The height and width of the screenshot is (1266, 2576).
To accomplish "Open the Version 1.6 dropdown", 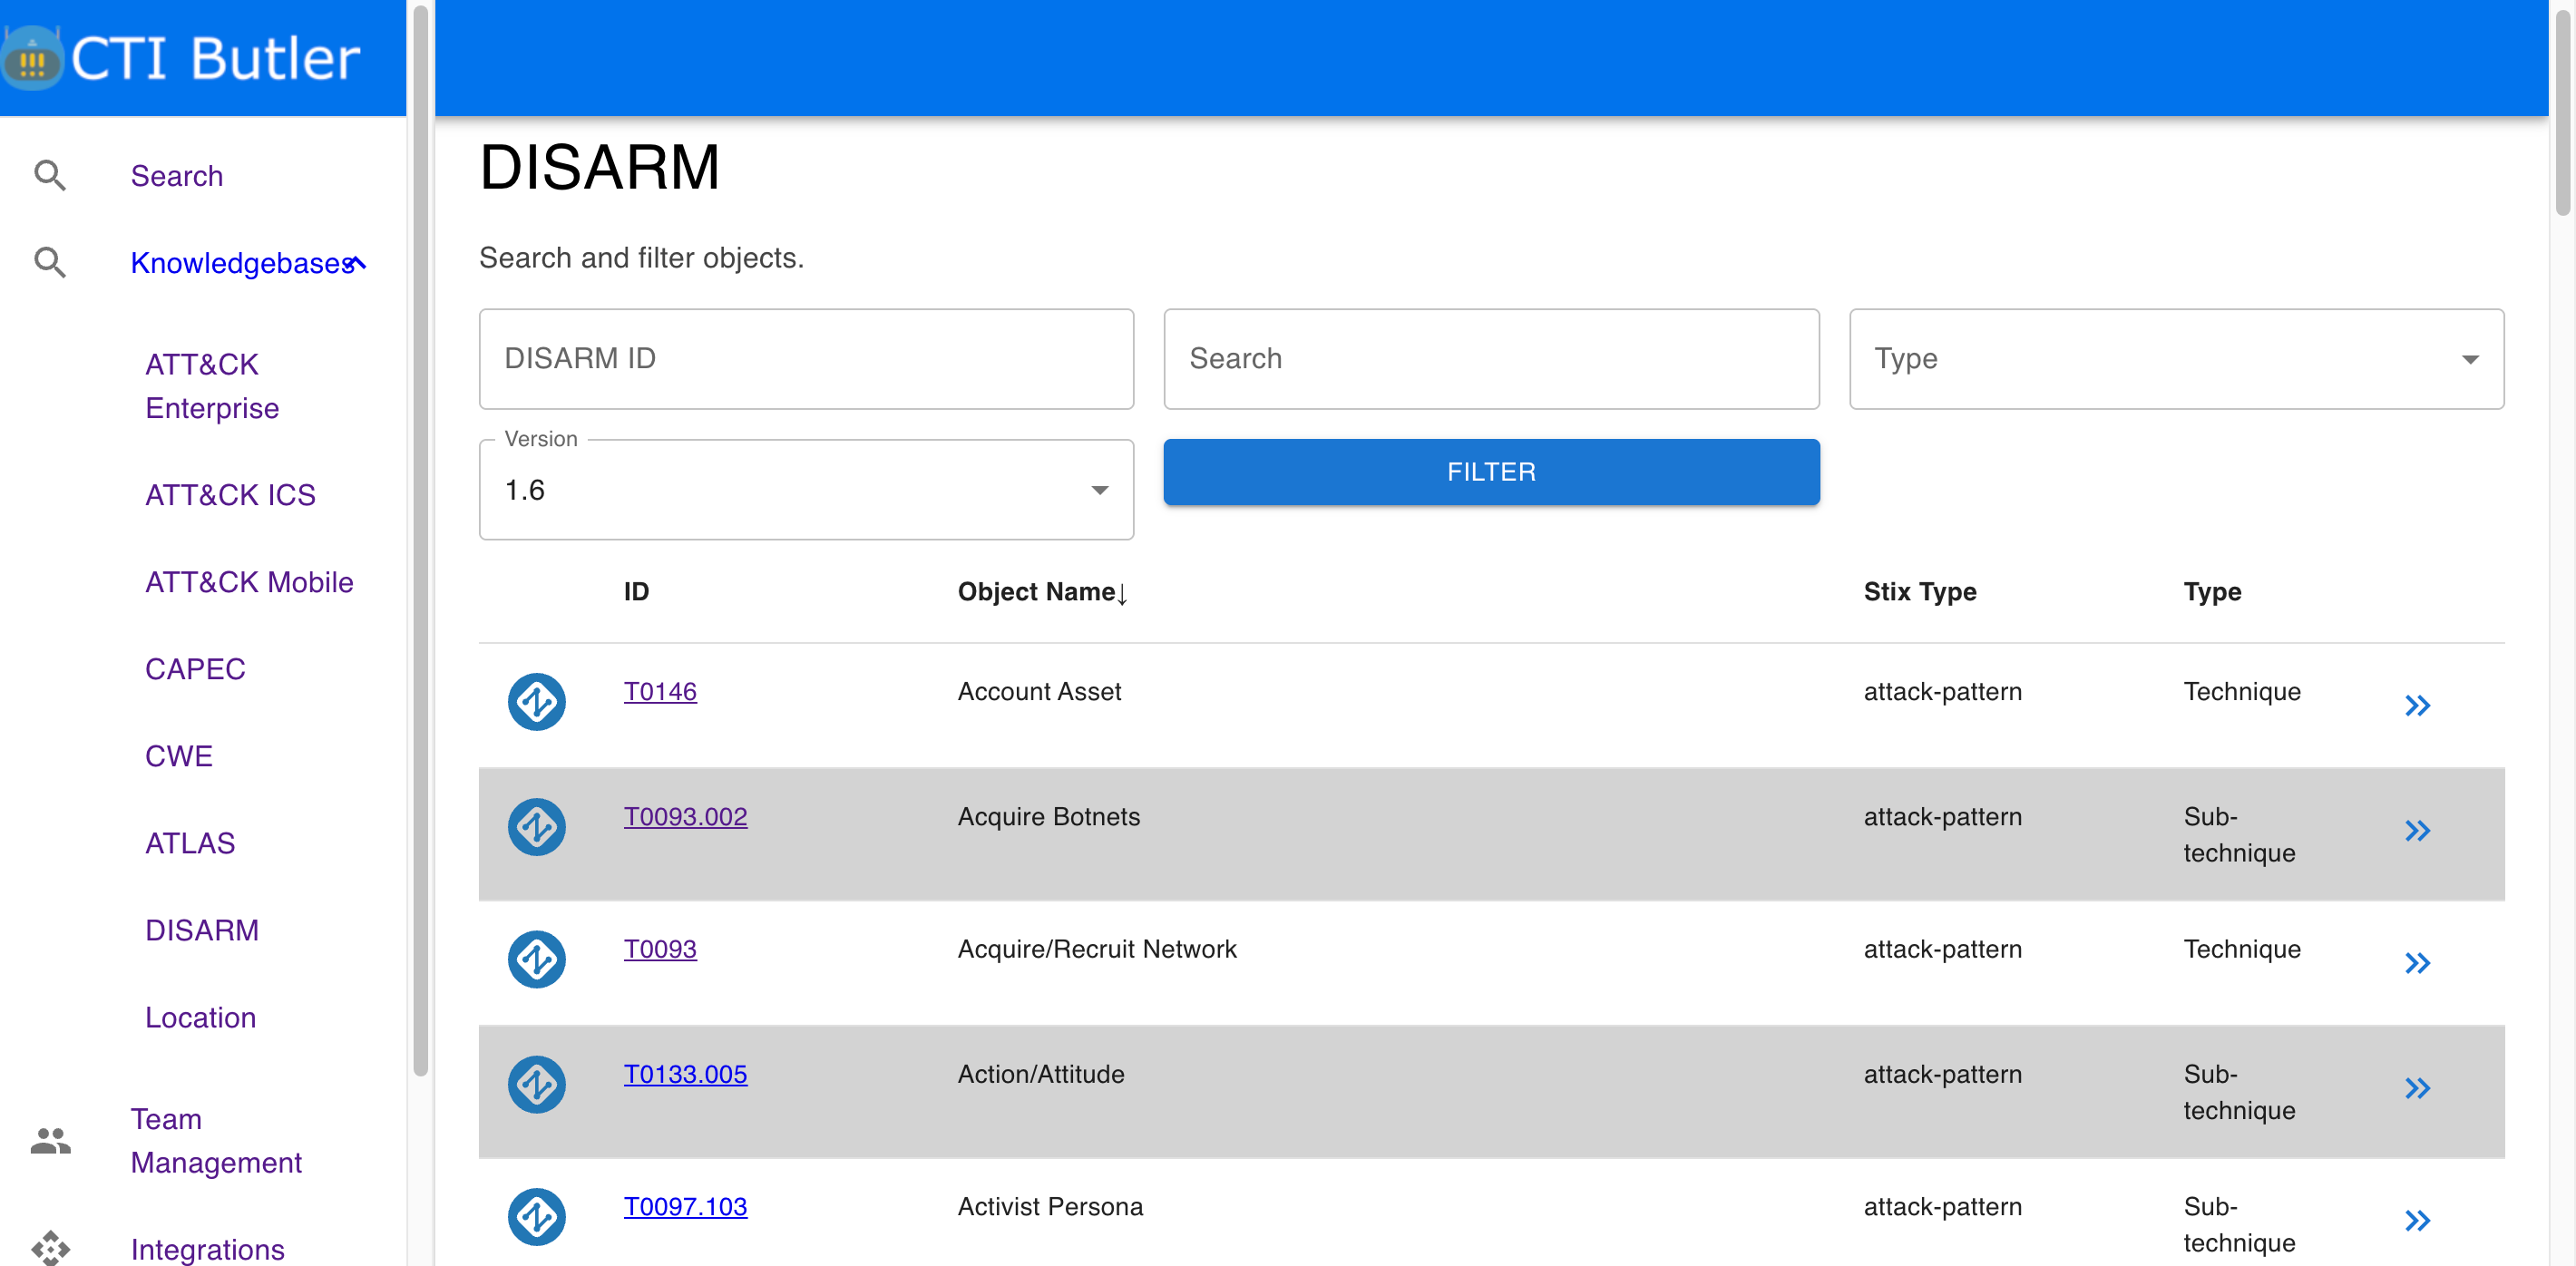I will 806,490.
